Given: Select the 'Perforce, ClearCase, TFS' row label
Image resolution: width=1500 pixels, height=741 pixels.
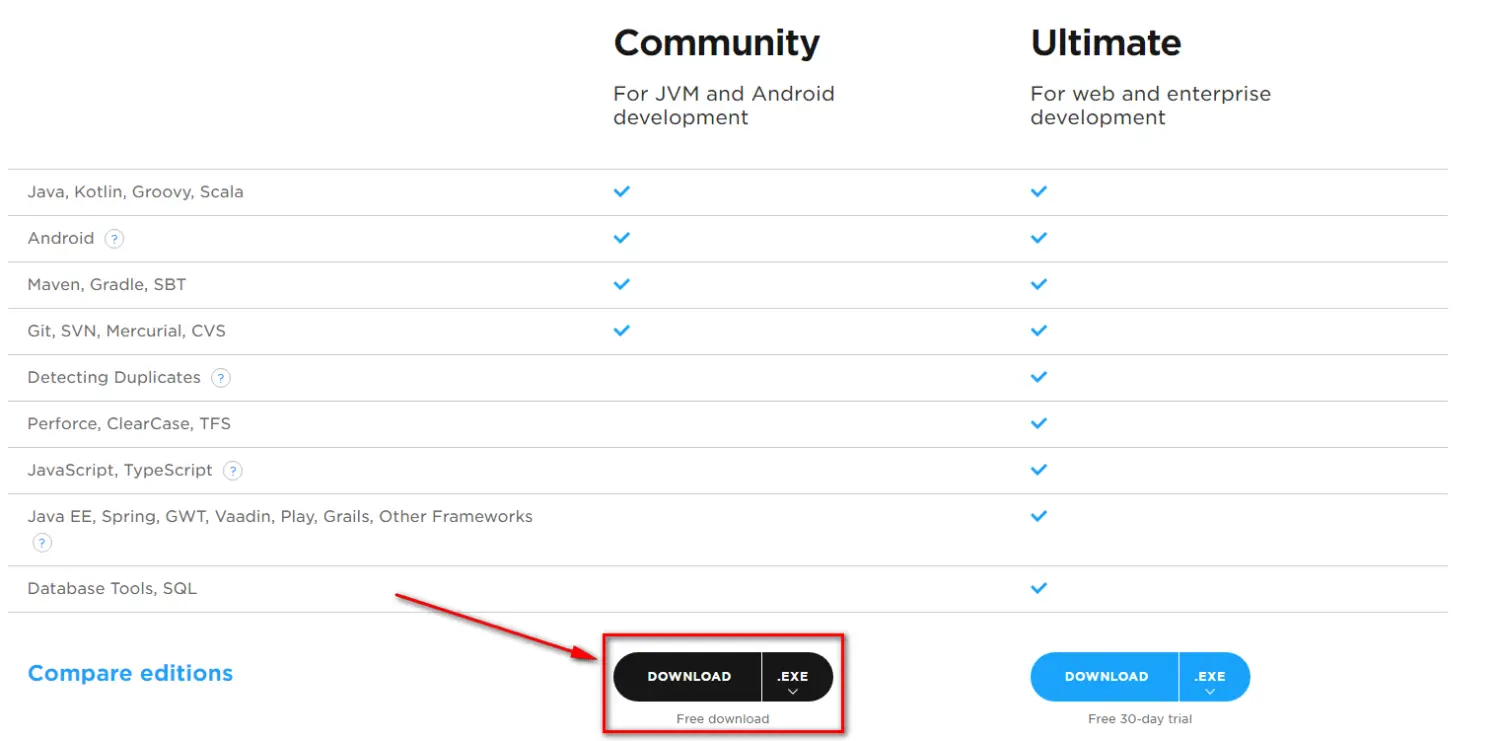Looking at the screenshot, I should coord(129,424).
